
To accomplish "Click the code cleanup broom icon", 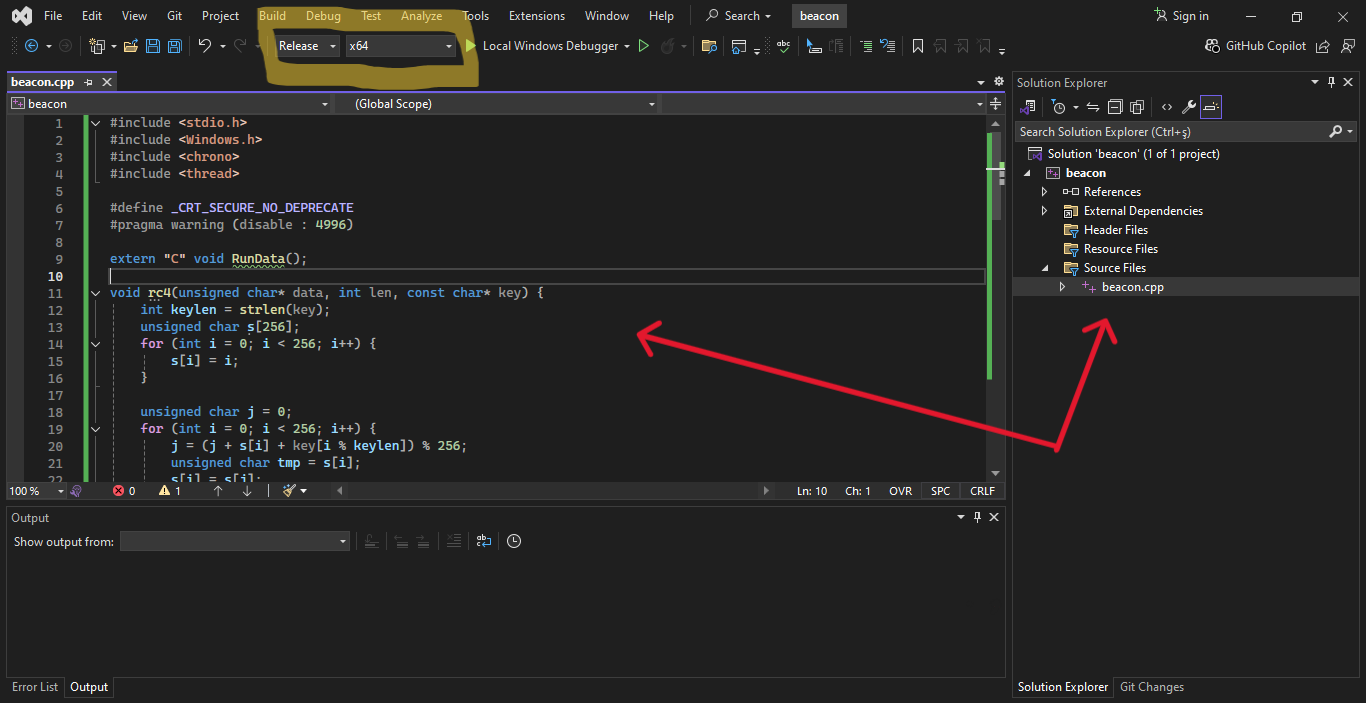I will pos(290,491).
